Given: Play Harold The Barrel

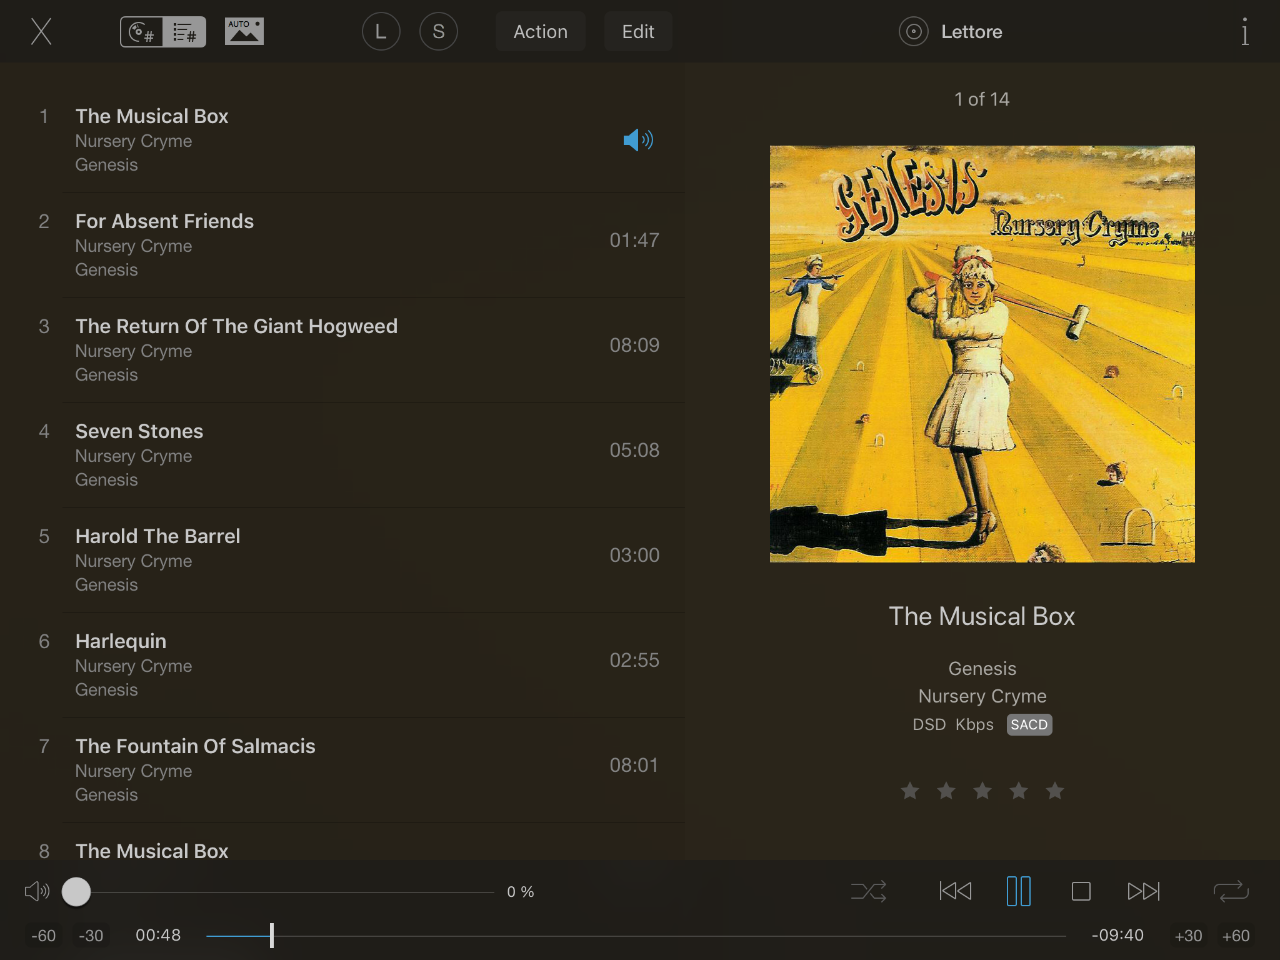Looking at the screenshot, I should 342,560.
